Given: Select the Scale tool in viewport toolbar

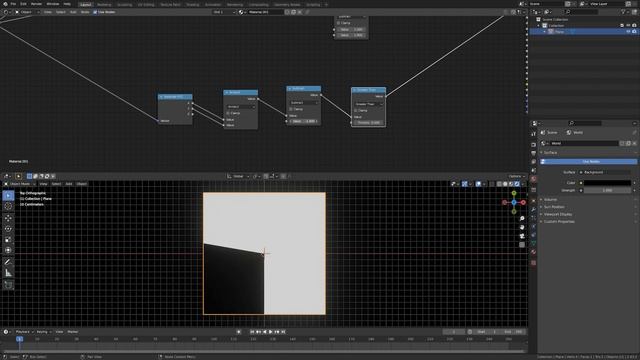Looking at the screenshot, I should coord(8,240).
